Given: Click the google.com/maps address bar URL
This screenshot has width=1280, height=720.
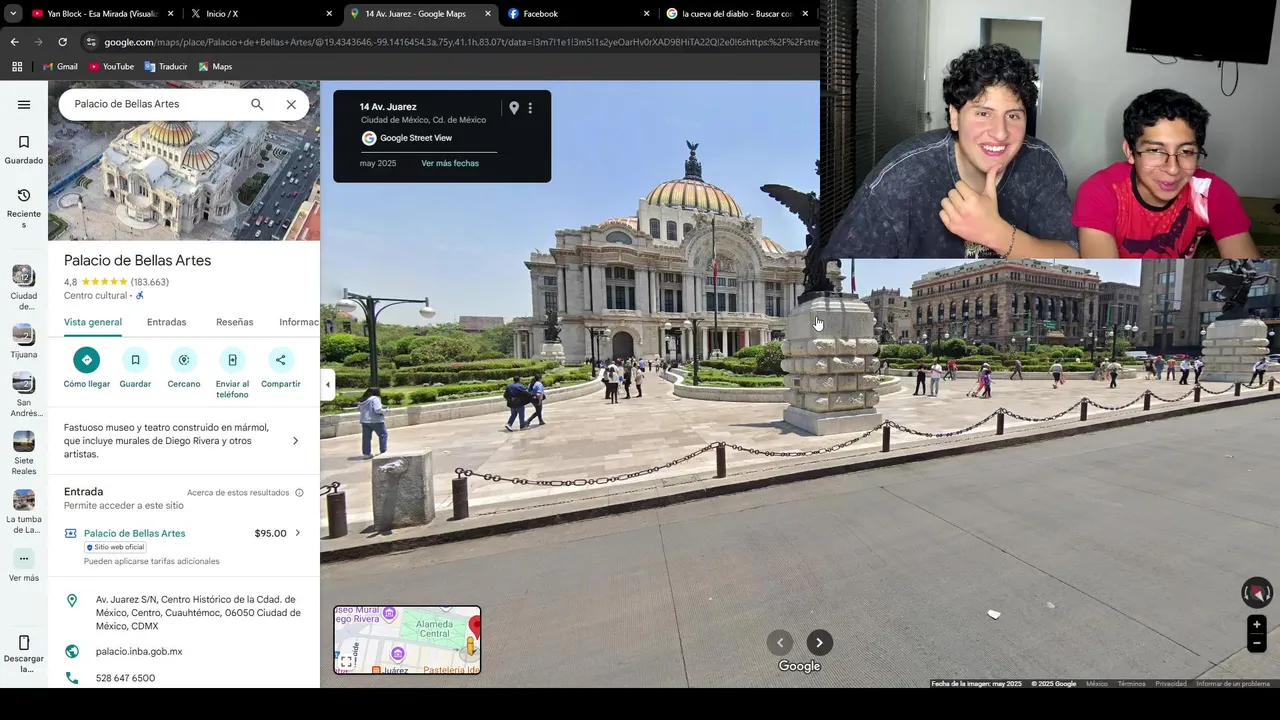Looking at the screenshot, I should tap(460, 42).
